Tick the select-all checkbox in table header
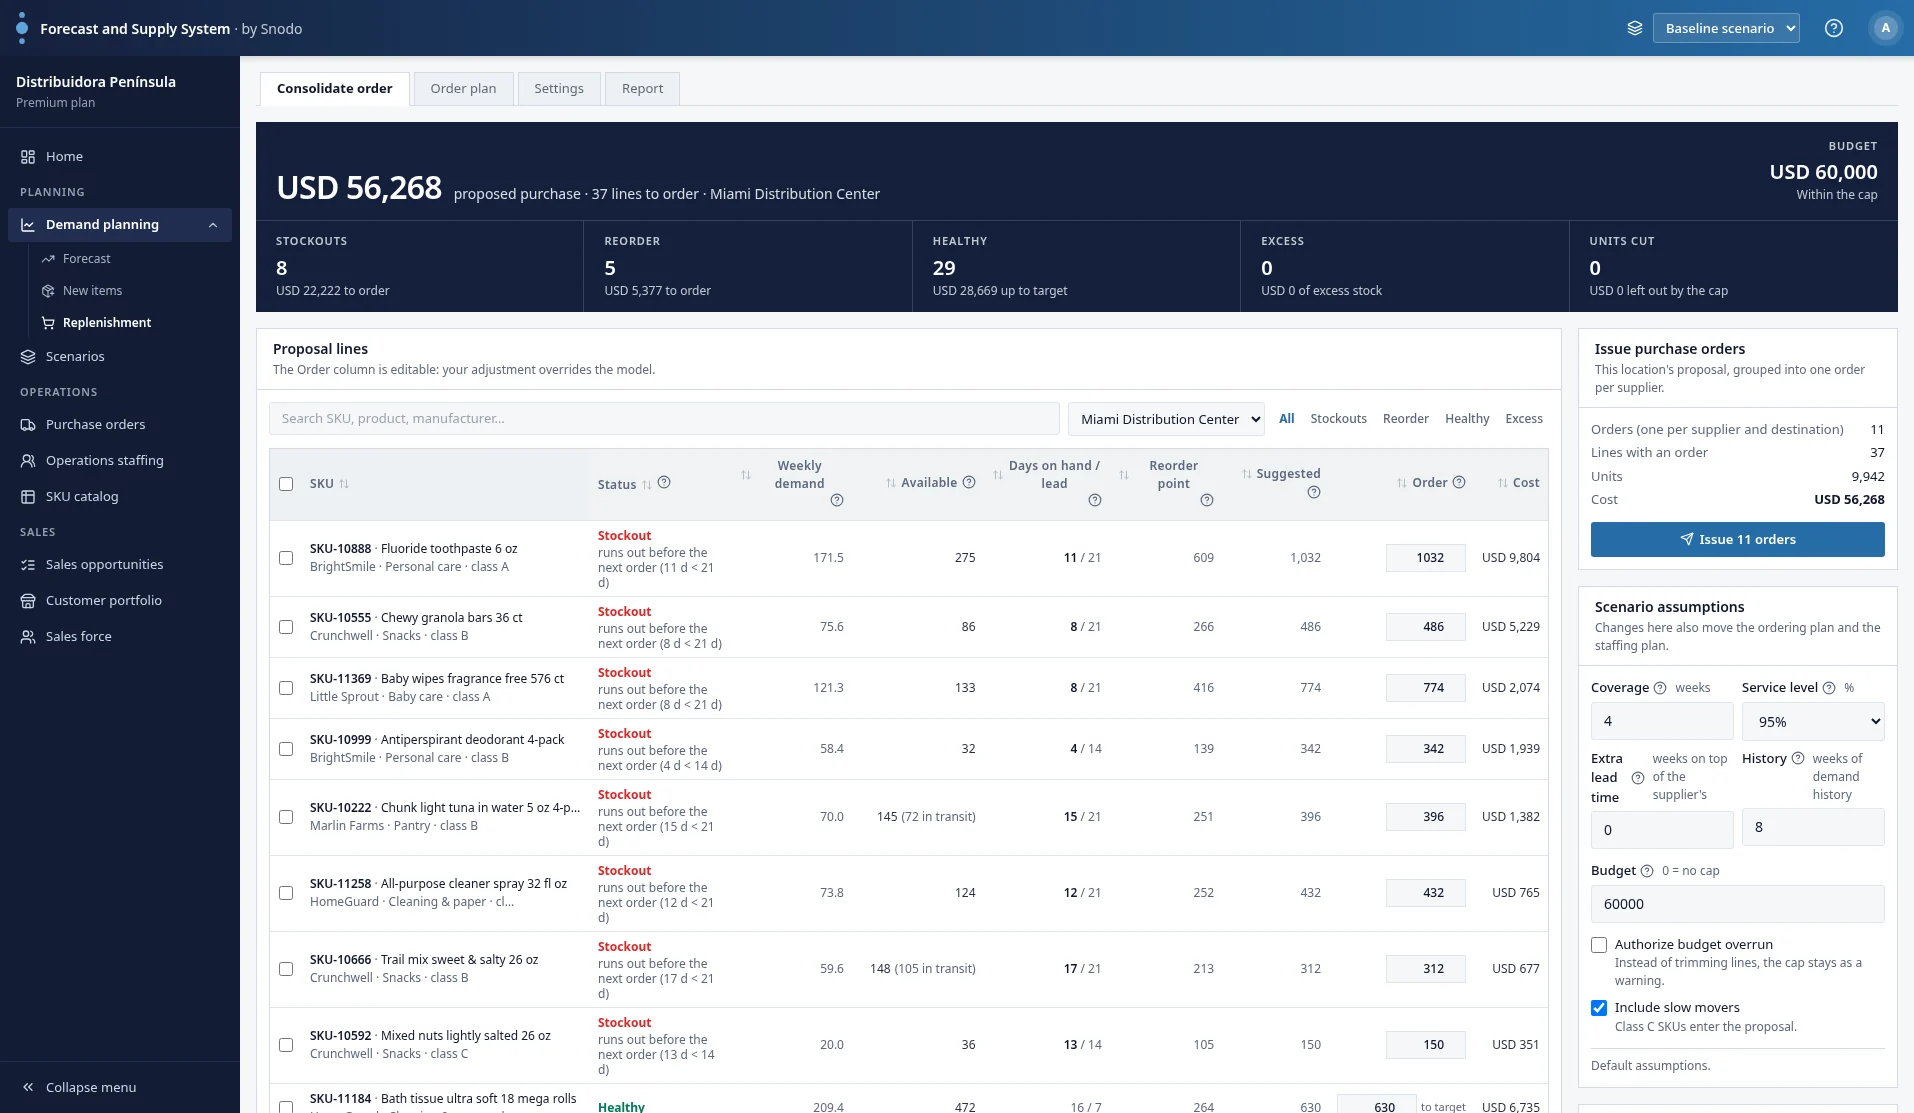 (x=286, y=484)
